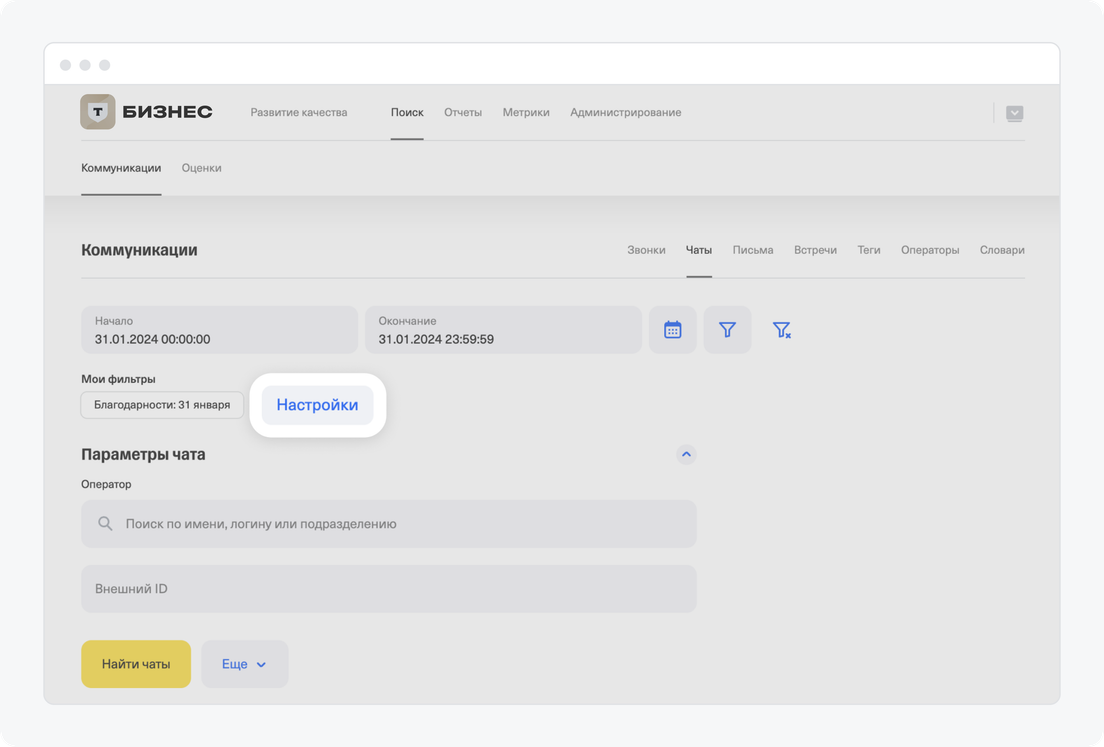
Task: Click the Найти чаты button
Action: (136, 664)
